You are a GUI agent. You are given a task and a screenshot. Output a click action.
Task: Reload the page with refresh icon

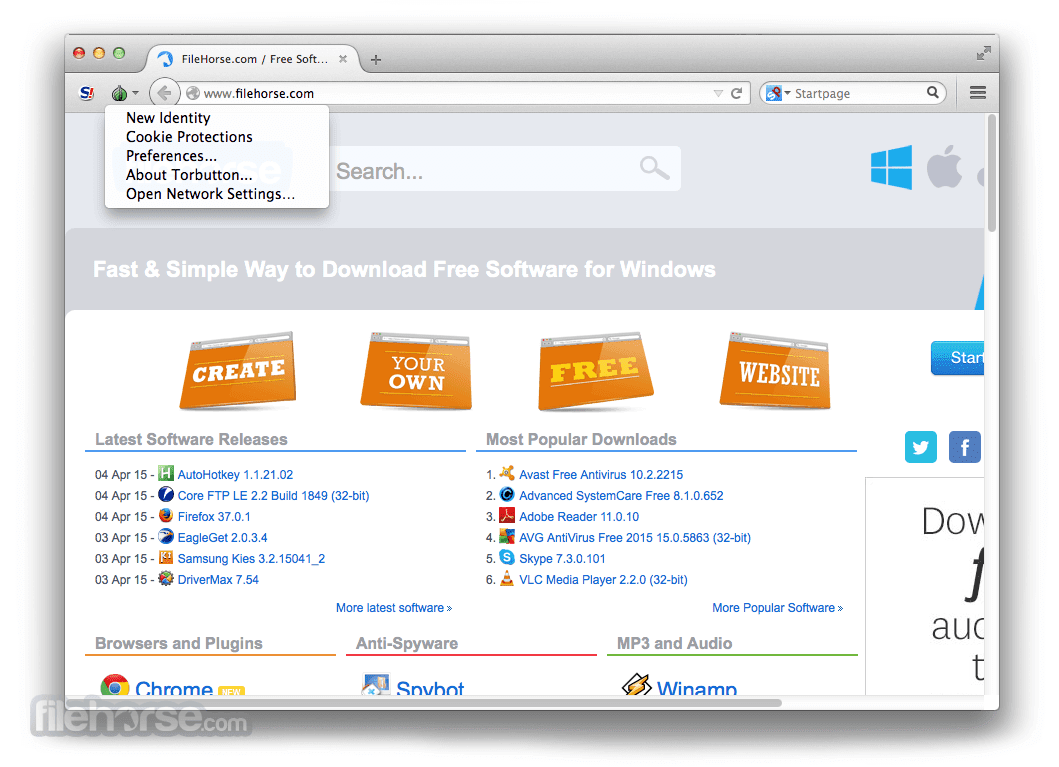pos(737,93)
